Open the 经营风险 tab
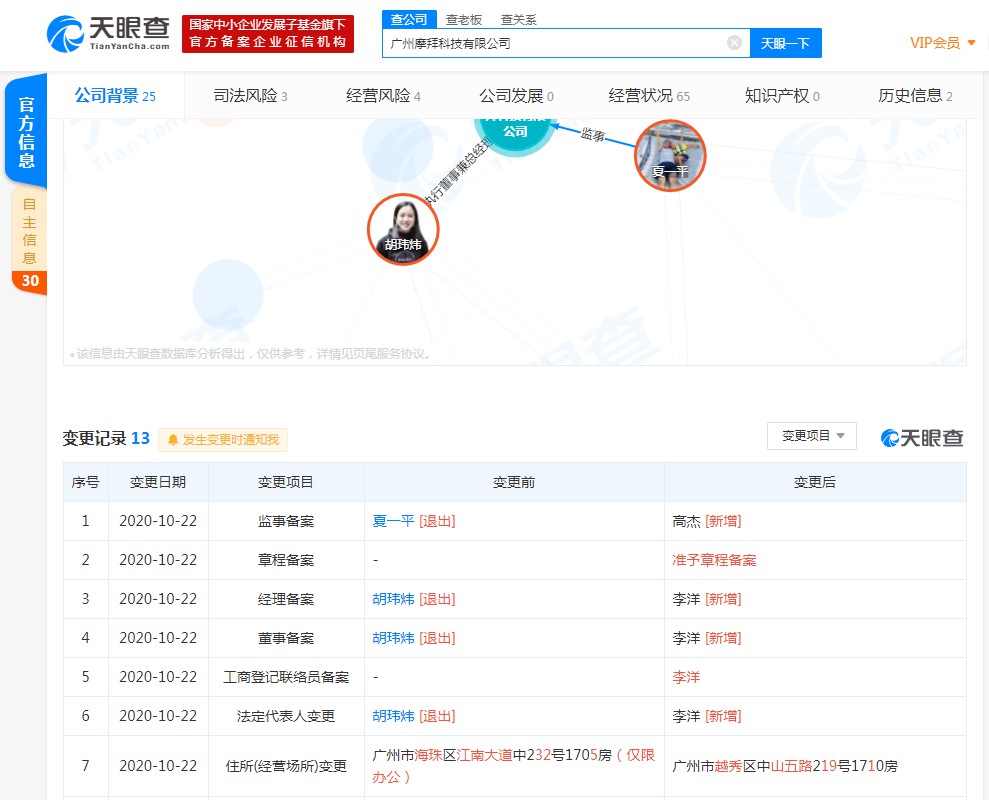989x800 pixels. tap(383, 96)
